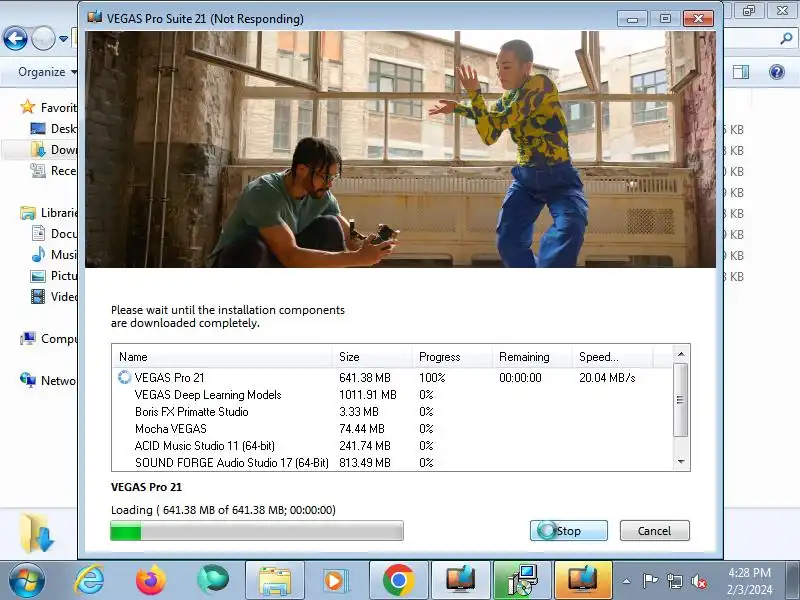Open the Windows Start menu
This screenshot has width=800, height=600.
pos(27,580)
